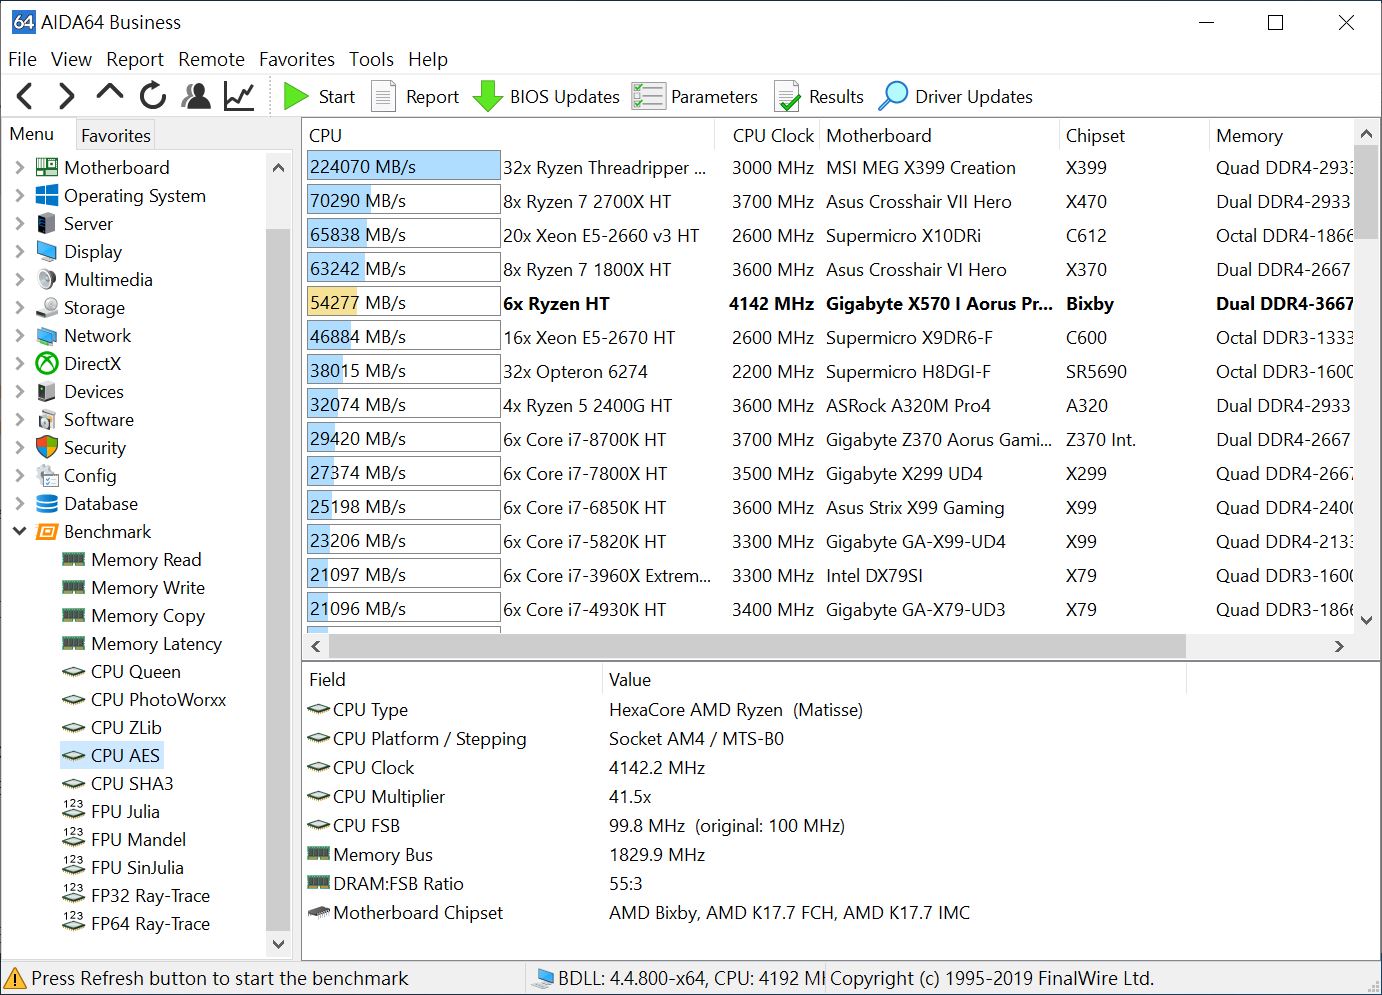This screenshot has height=995, width=1382.
Task: Click the refresh icon on the toolbar
Action: [152, 95]
